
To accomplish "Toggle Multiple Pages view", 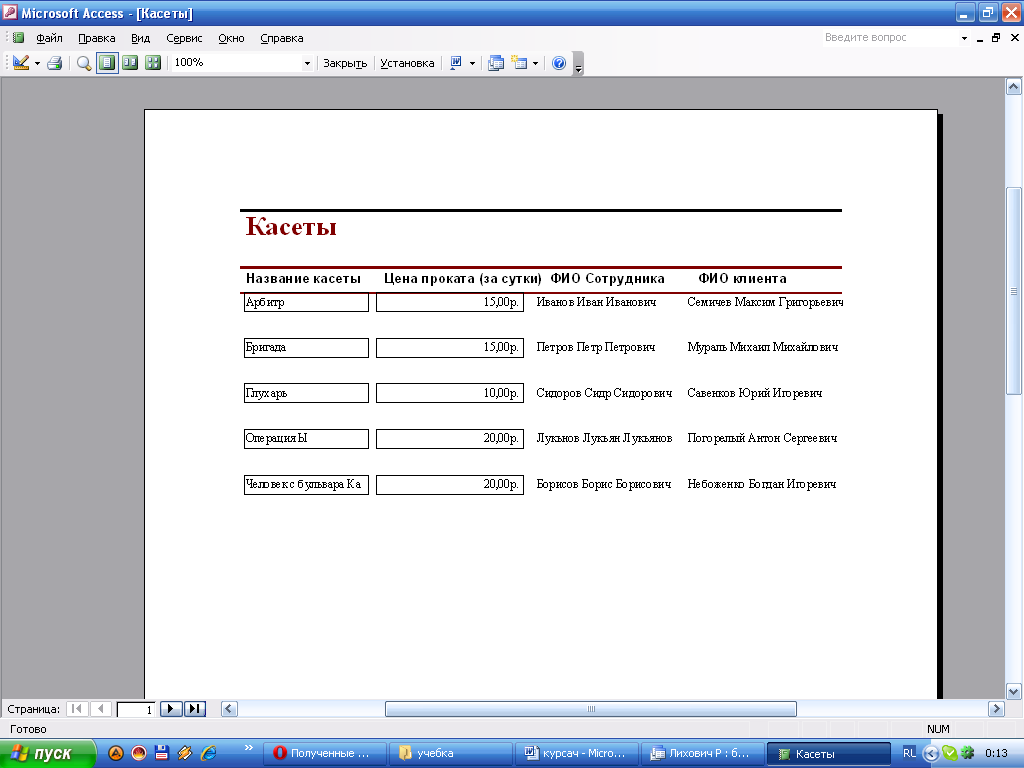I will 153,63.
